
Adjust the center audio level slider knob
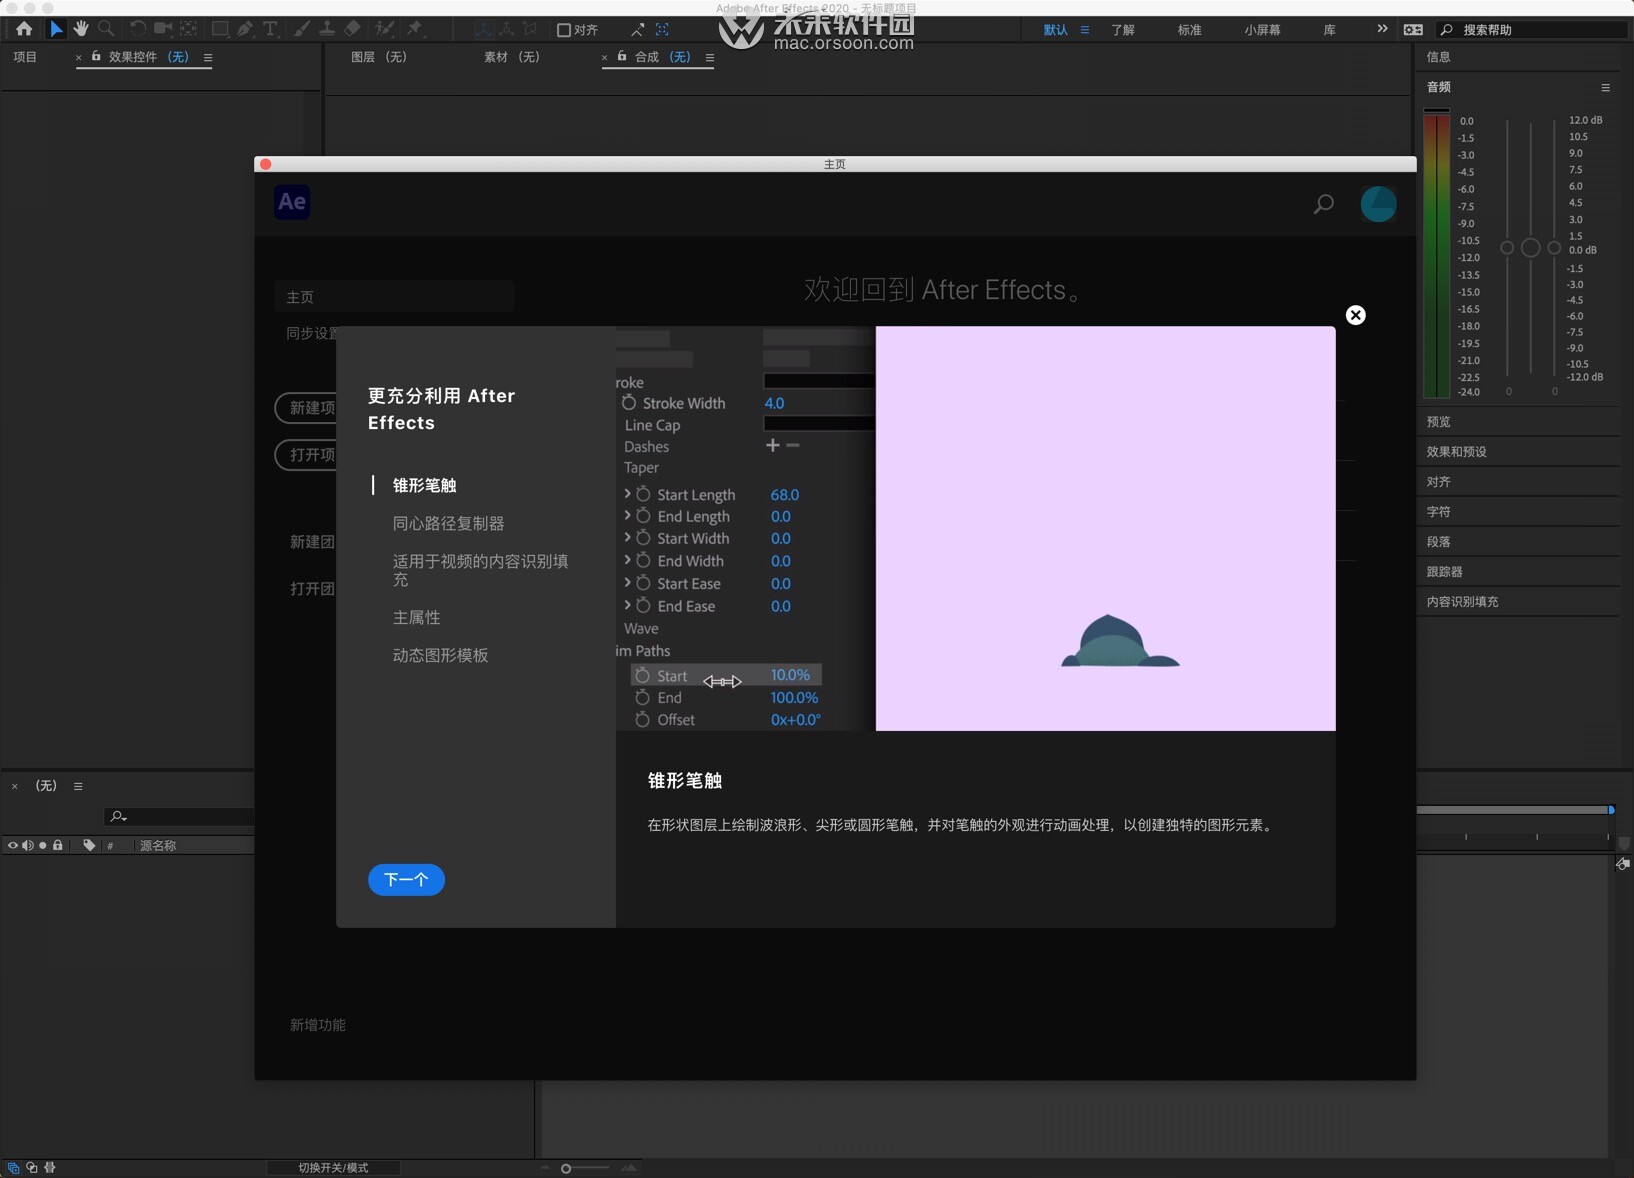click(x=1530, y=248)
